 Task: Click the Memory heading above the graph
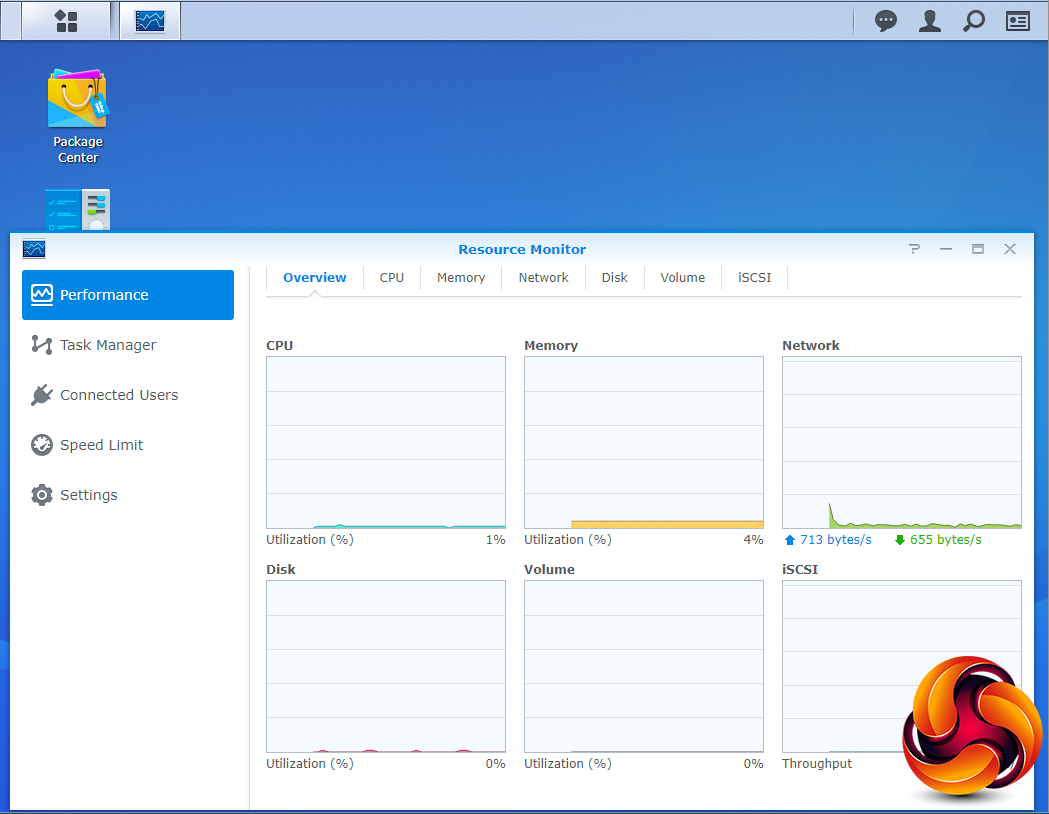551,346
